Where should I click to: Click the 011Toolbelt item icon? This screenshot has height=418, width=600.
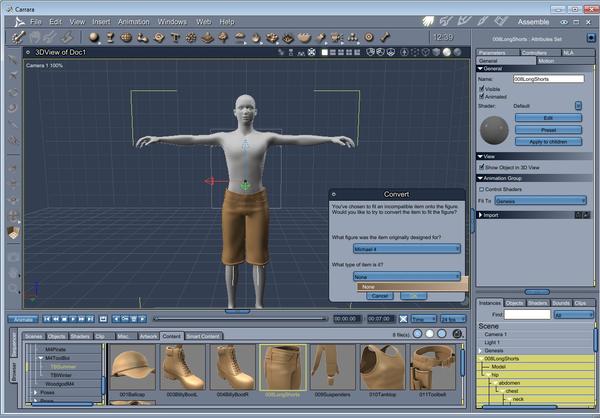click(433, 367)
